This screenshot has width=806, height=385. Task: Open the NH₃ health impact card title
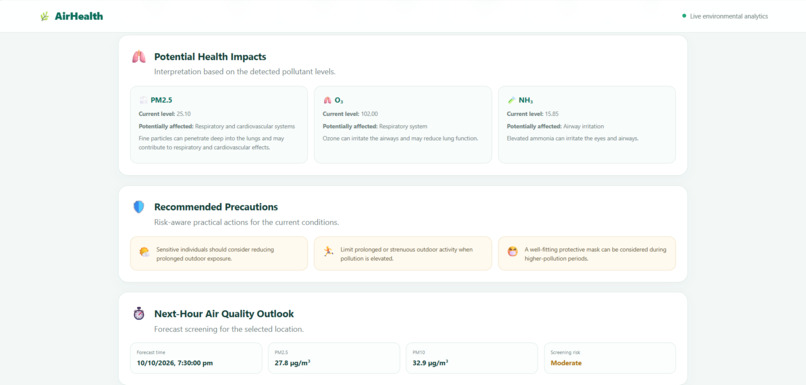coord(526,100)
